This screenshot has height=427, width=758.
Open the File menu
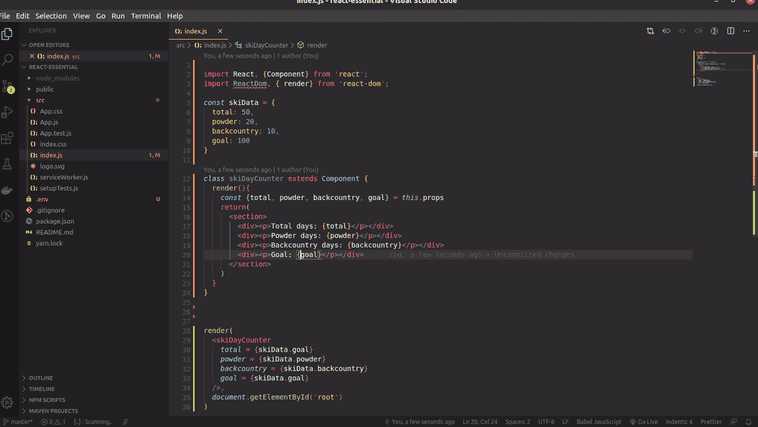pyautogui.click(x=5, y=16)
